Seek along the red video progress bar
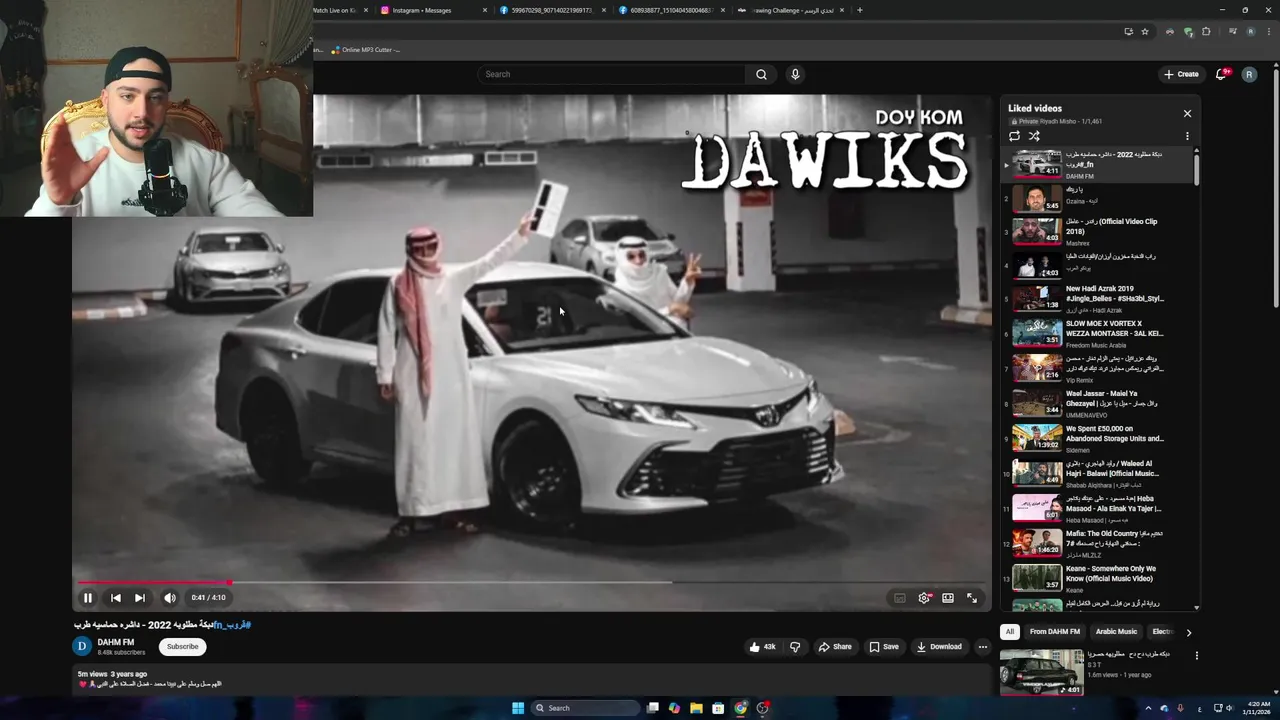This screenshot has height=720, width=1280. pyautogui.click(x=531, y=582)
